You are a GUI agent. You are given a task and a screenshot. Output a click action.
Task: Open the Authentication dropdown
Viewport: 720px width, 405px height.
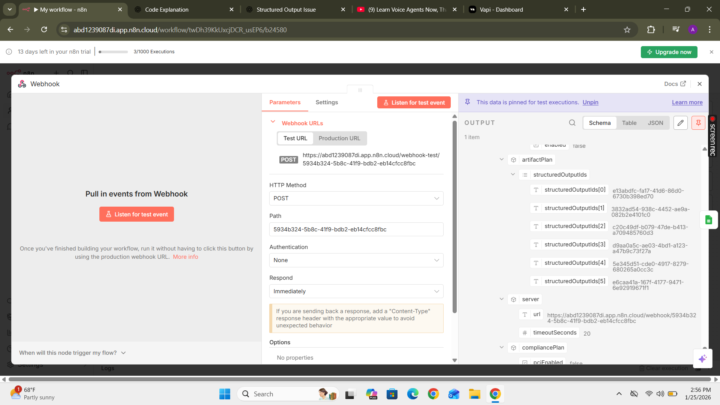[356, 260]
